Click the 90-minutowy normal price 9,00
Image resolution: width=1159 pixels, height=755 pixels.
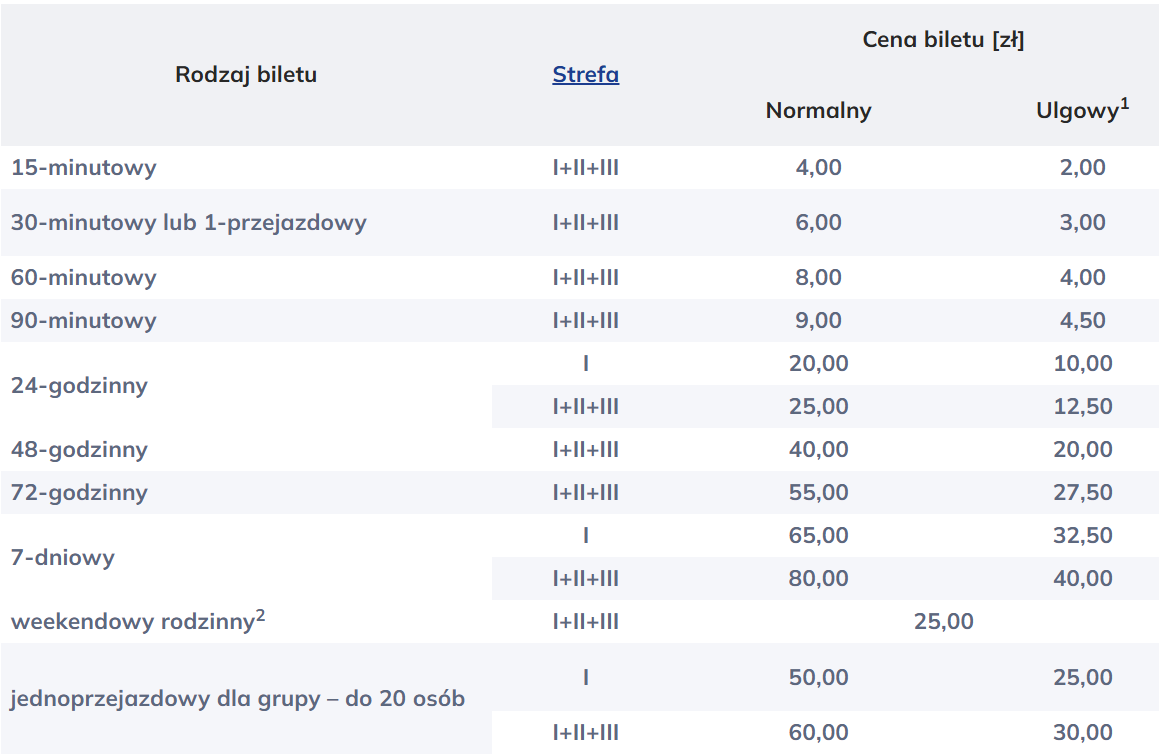[x=818, y=321]
